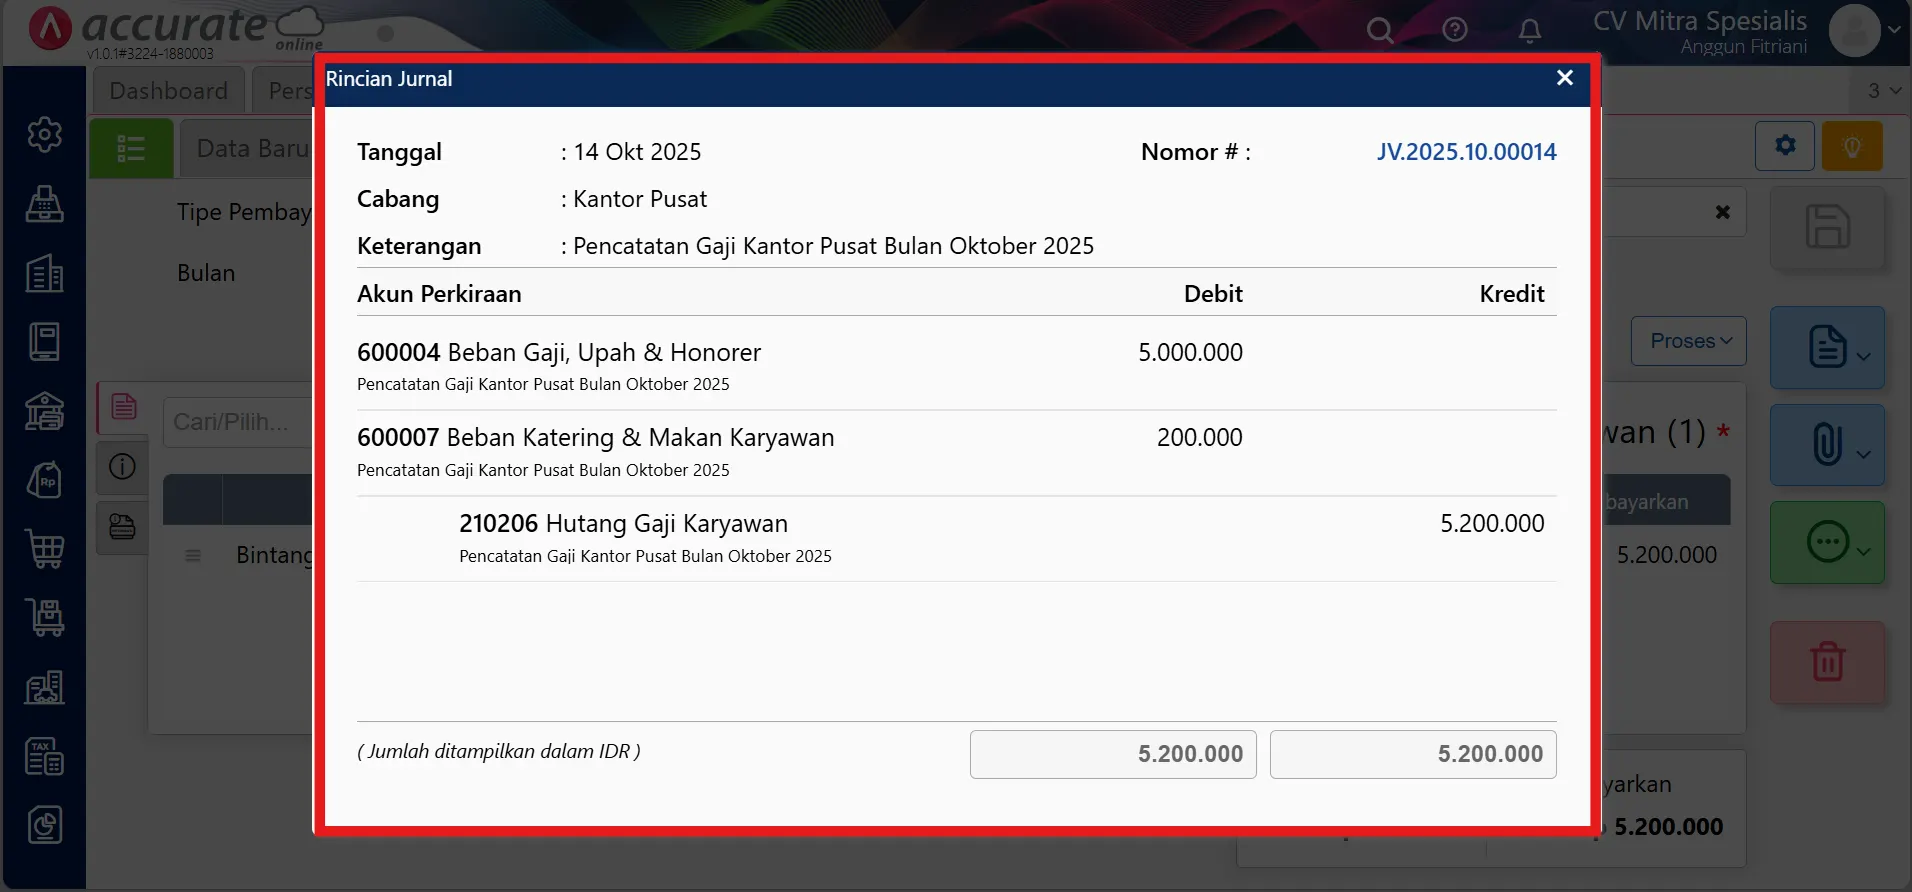This screenshot has height=892, width=1912.
Task: Click the Cari/Pilih search field
Action: [x=238, y=422]
